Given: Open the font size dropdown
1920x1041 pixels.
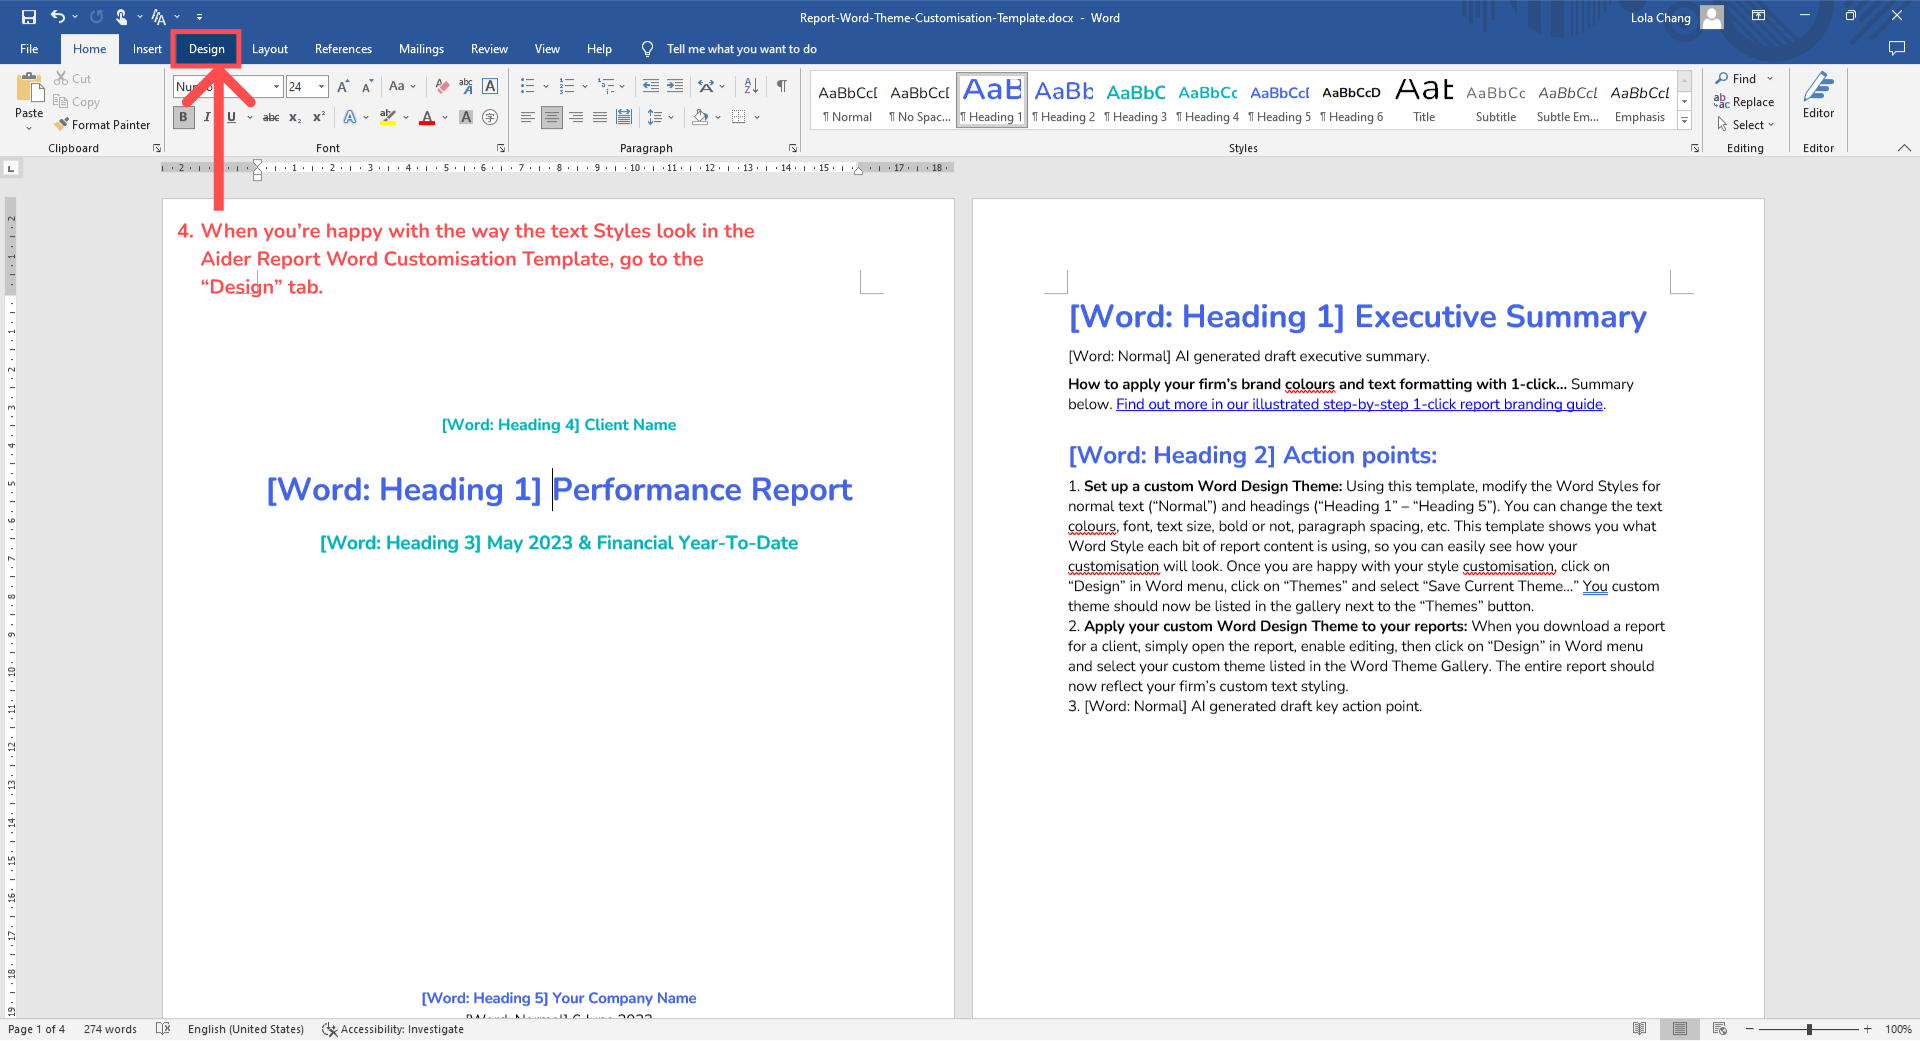Looking at the screenshot, I should point(321,87).
